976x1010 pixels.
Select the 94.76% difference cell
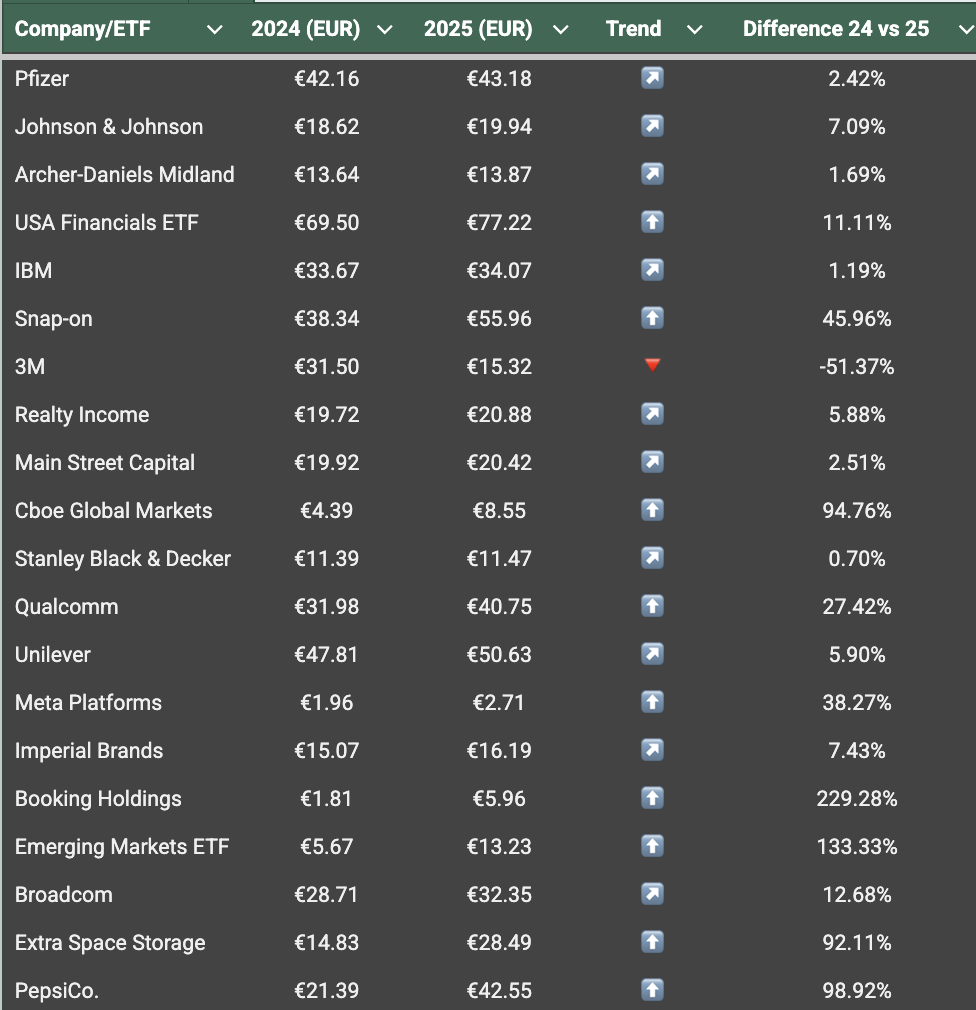click(x=857, y=511)
